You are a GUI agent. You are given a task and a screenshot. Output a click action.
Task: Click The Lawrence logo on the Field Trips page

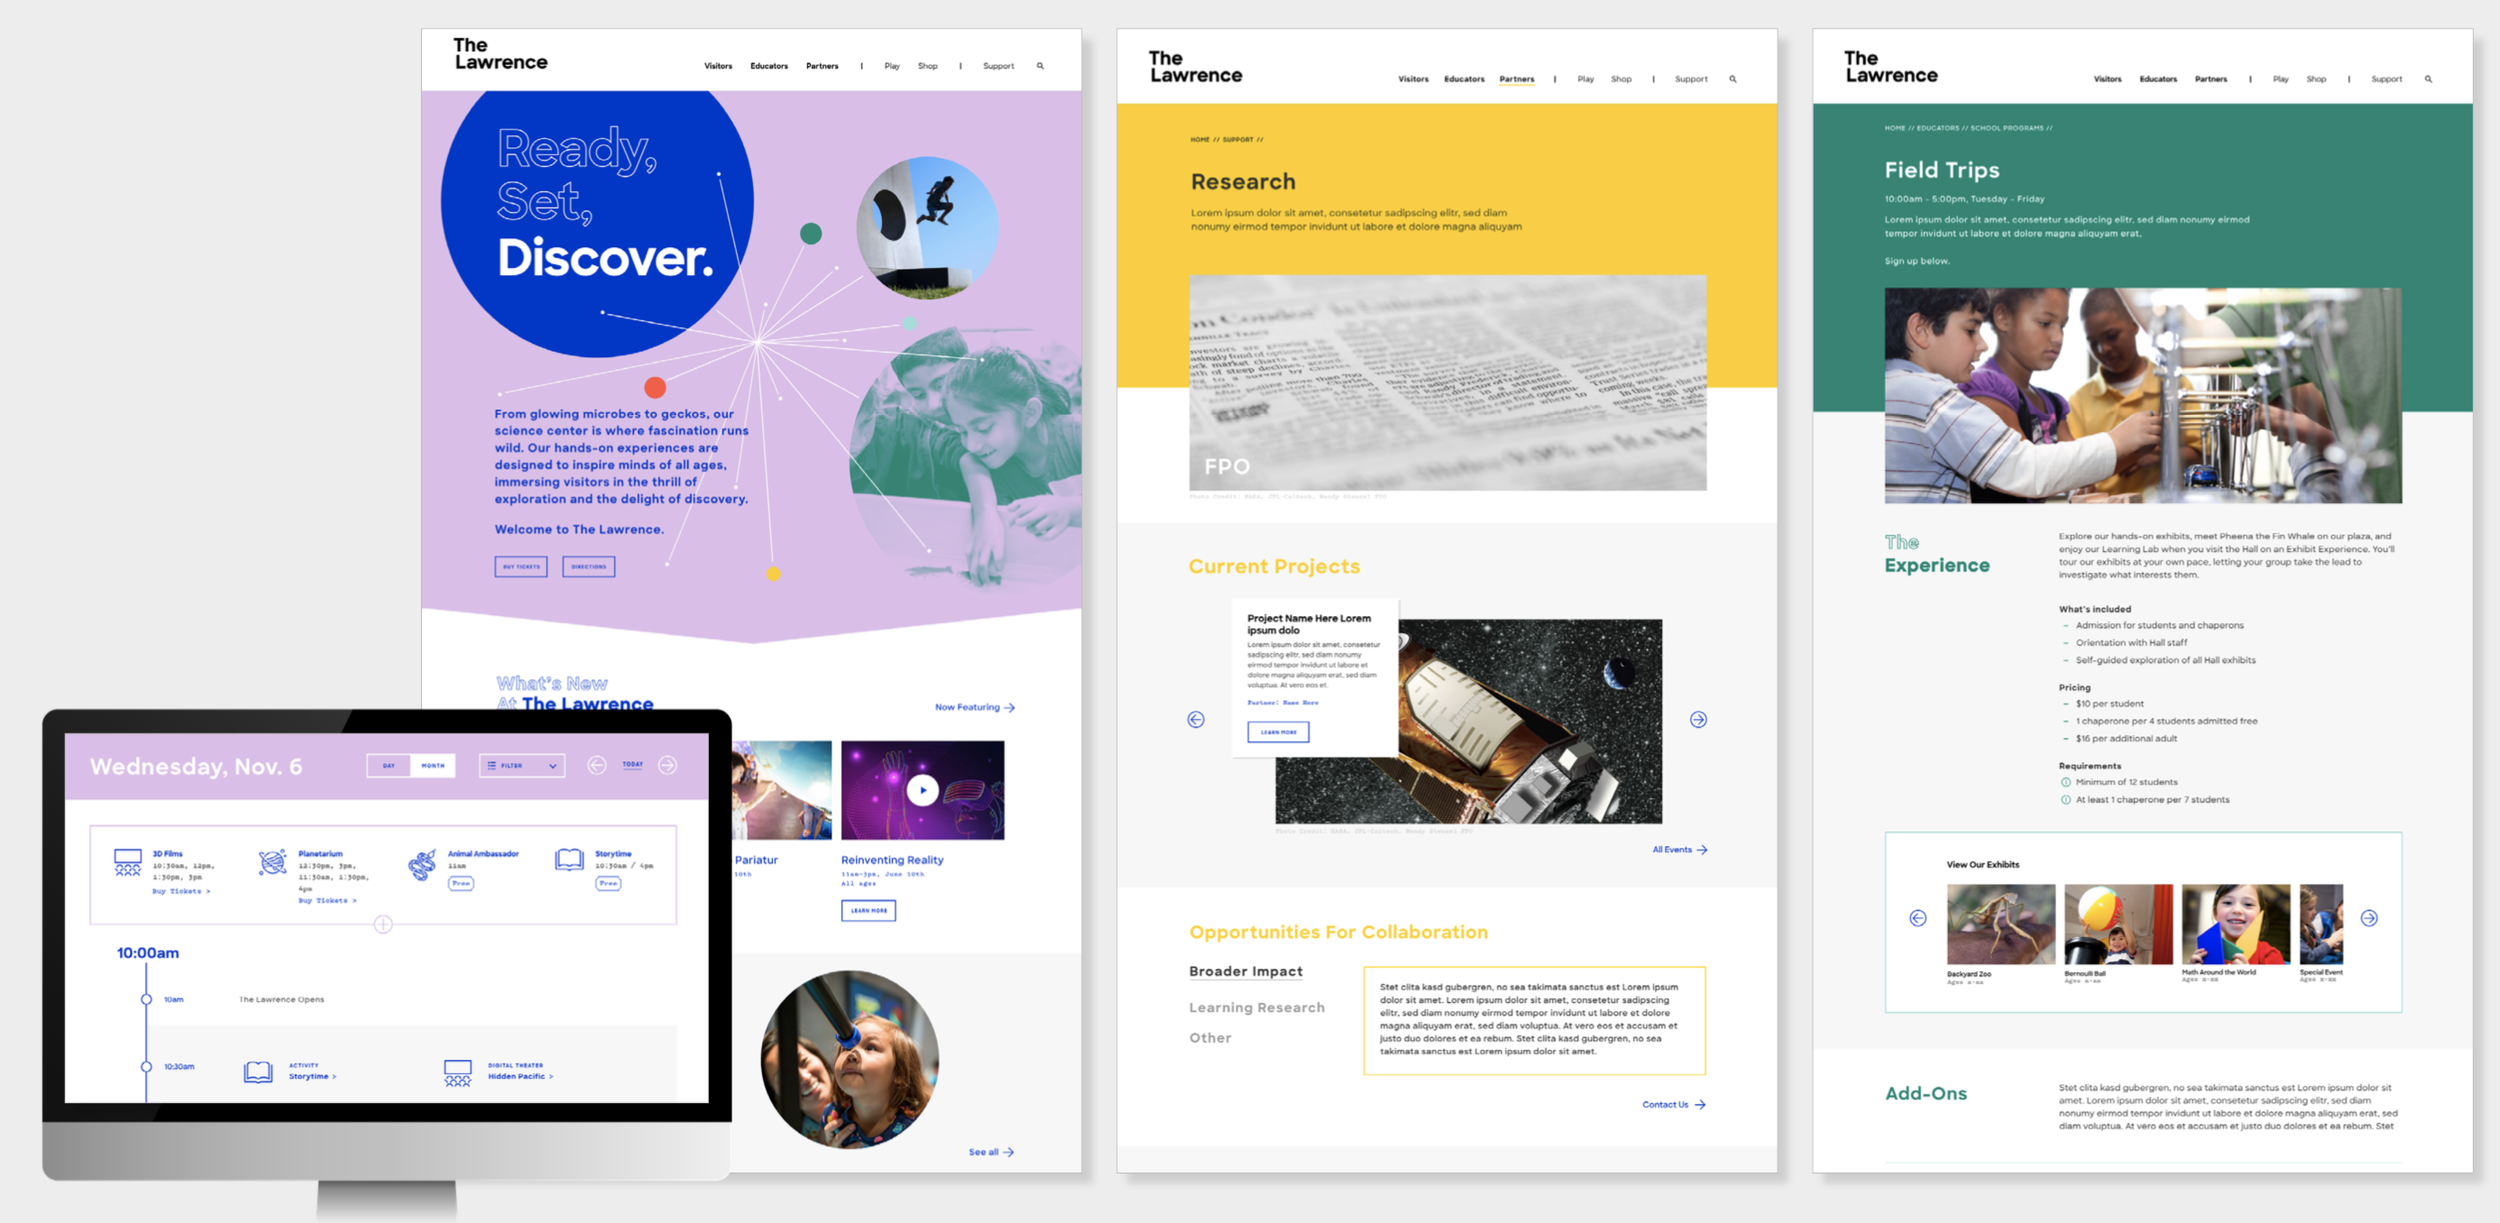[1890, 67]
